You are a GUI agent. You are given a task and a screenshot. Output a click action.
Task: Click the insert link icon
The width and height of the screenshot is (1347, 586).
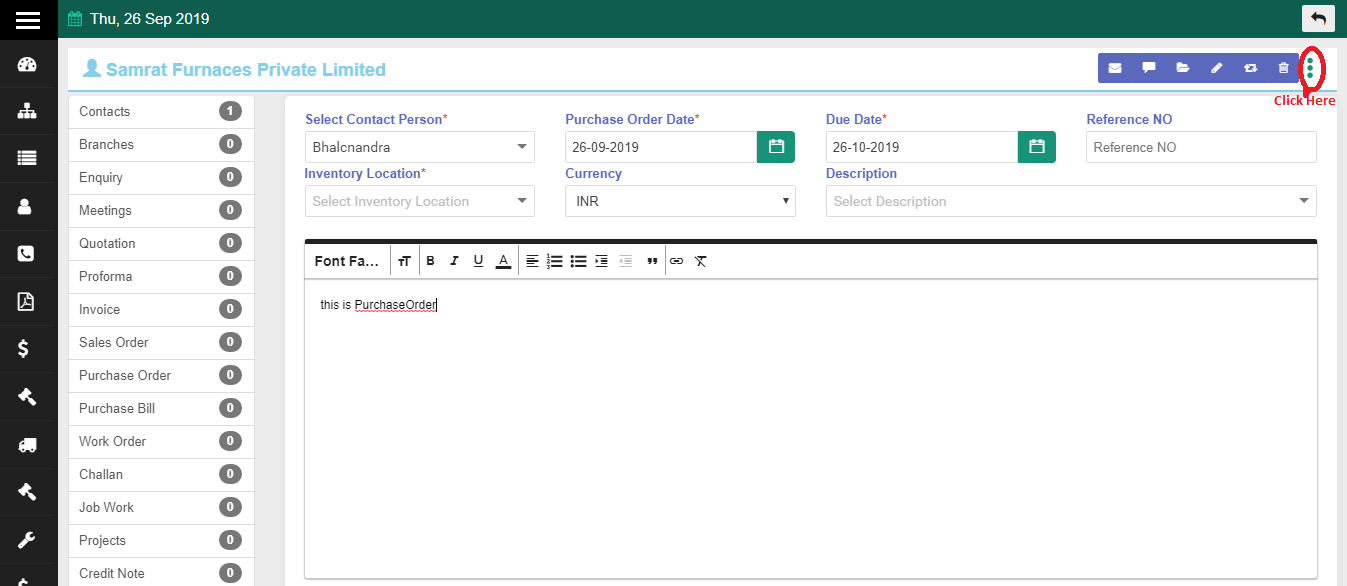(677, 261)
